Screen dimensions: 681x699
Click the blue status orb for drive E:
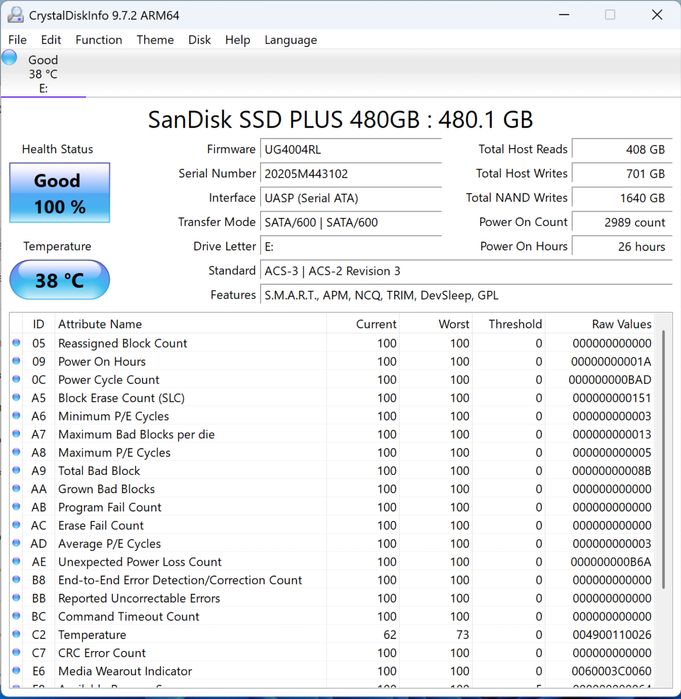pyautogui.click(x=9, y=58)
